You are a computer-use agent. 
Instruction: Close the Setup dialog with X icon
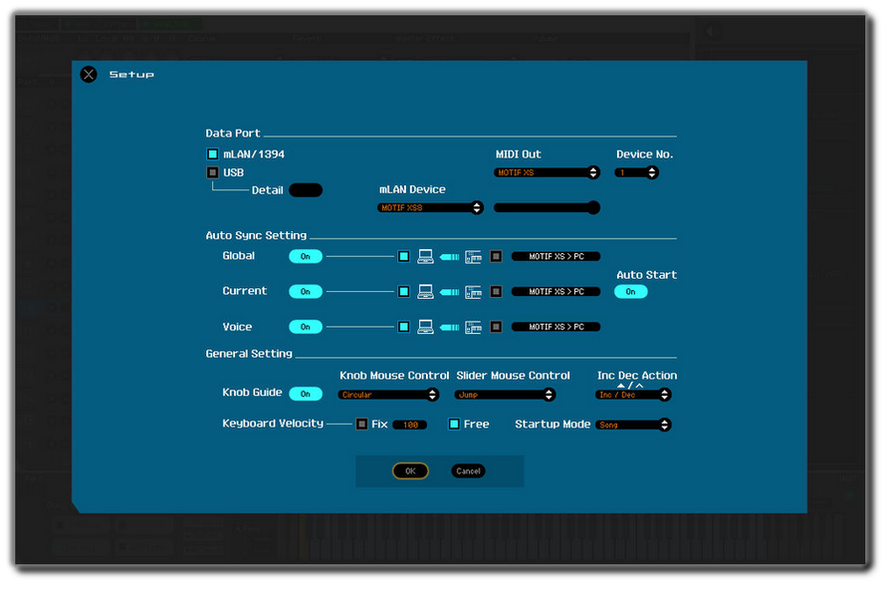tap(89, 74)
